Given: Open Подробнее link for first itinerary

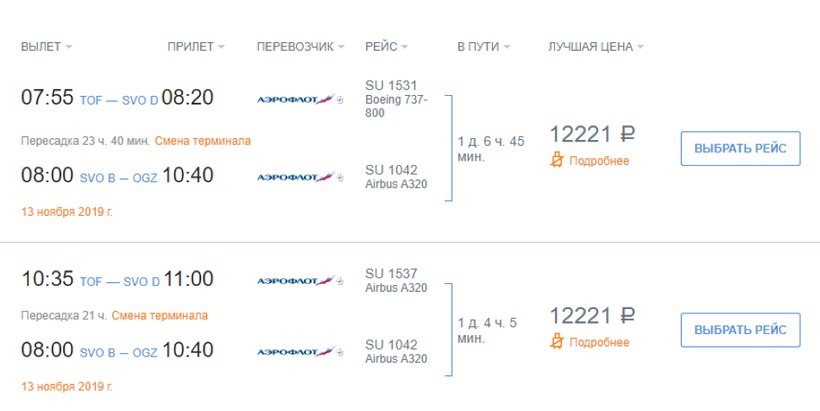Looking at the screenshot, I should coord(599,161).
